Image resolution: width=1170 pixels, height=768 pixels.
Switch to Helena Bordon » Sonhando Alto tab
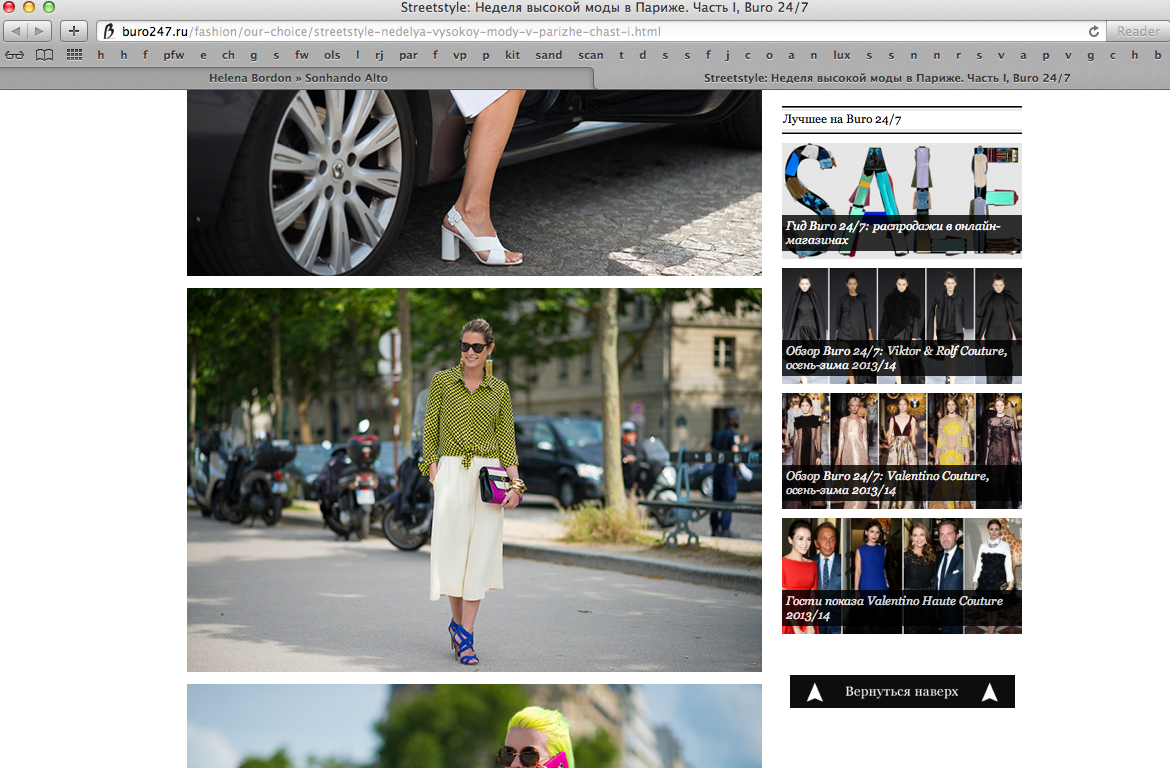298,77
